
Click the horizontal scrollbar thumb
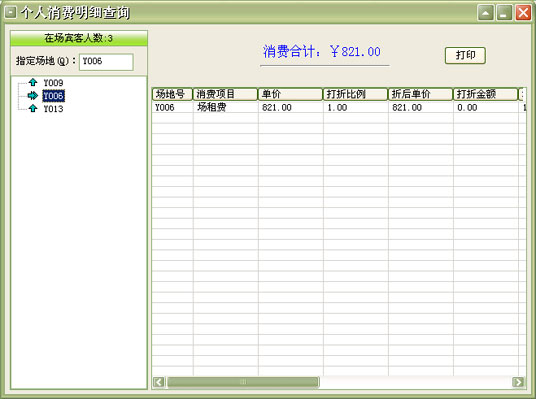(243, 382)
